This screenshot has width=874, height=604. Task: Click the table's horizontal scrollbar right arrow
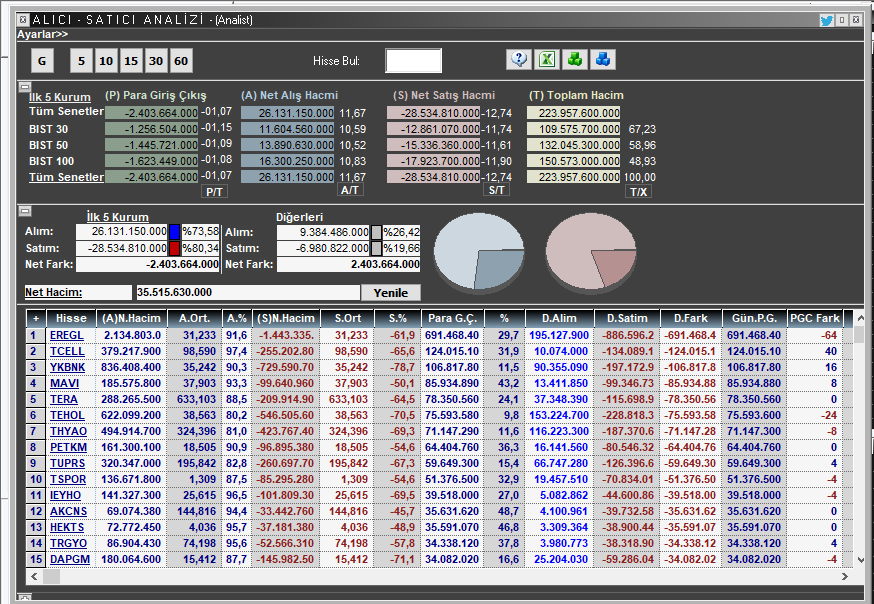[844, 577]
